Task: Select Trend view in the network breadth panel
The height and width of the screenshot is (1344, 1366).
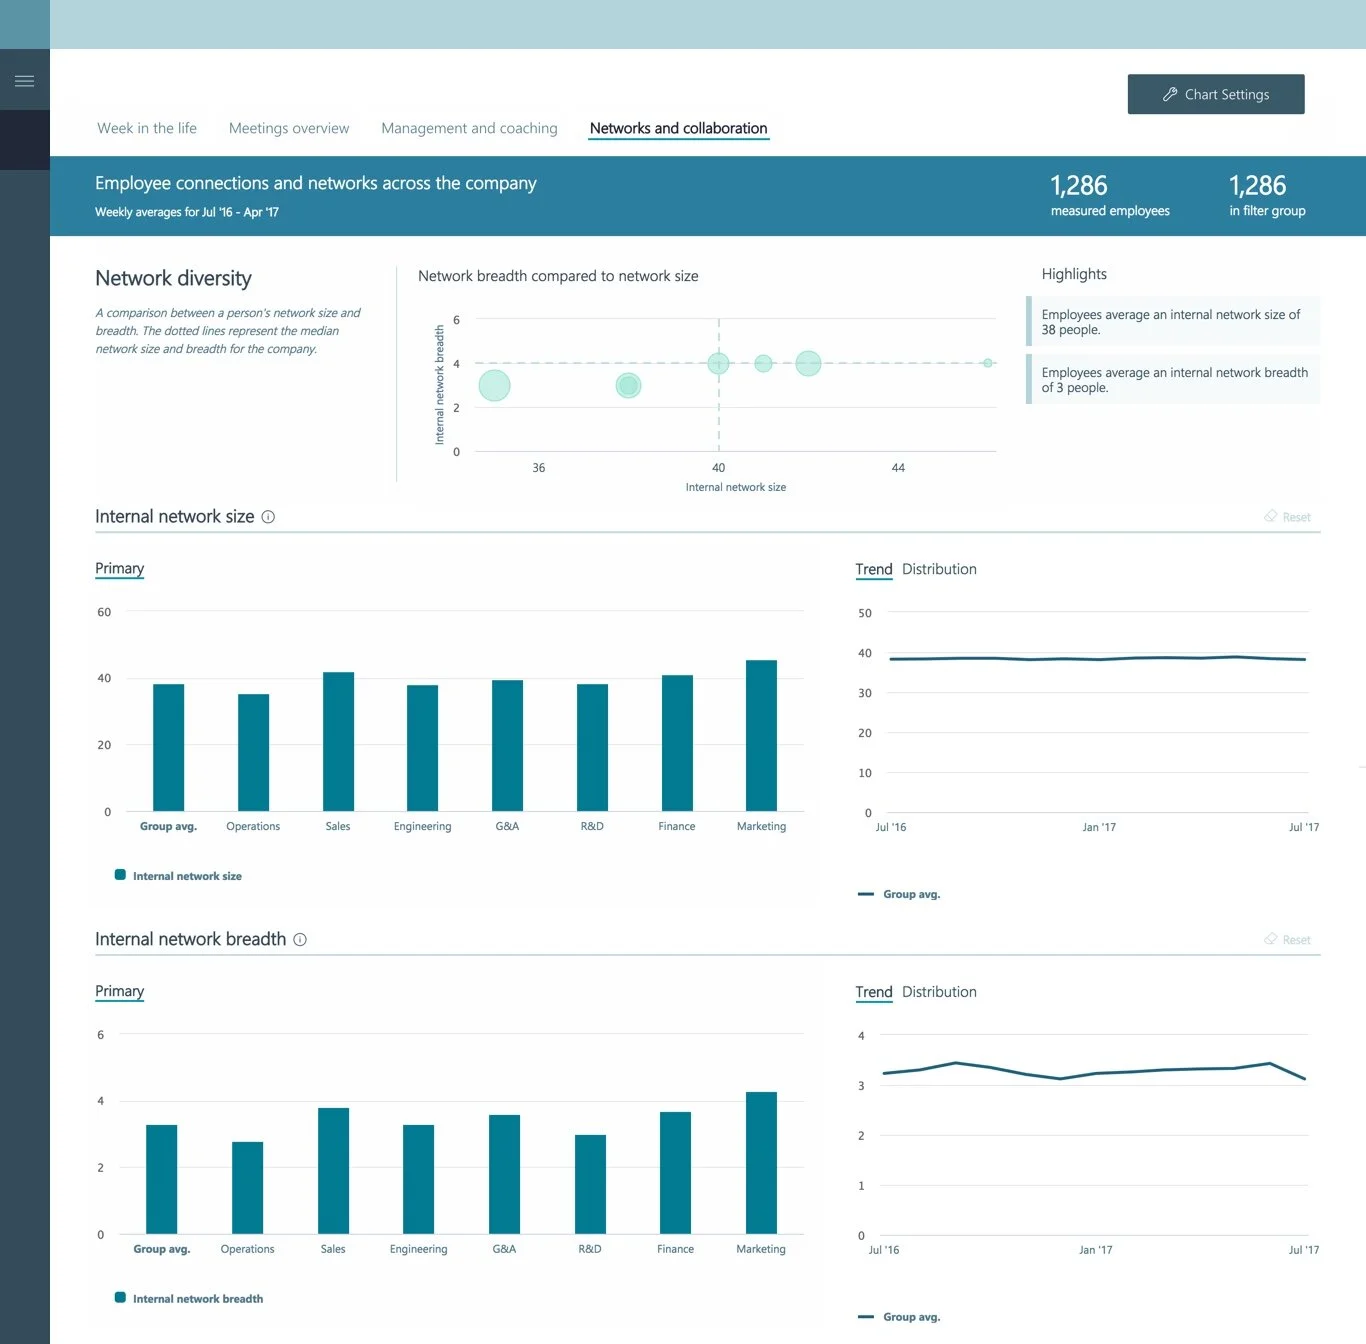Action: point(874,991)
